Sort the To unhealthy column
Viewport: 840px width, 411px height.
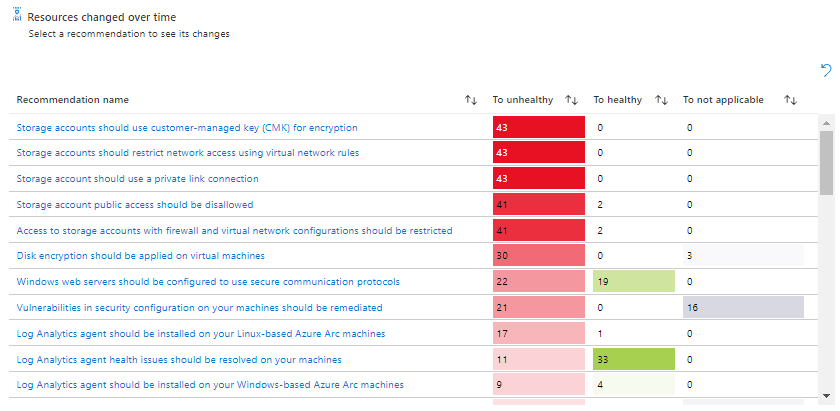[572, 100]
